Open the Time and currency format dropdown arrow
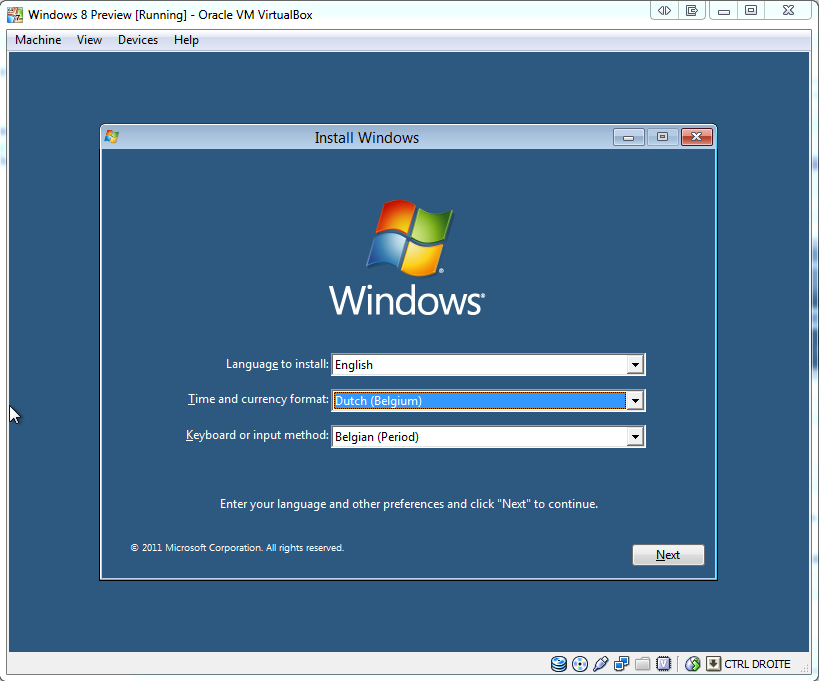The height and width of the screenshot is (681, 819). [634, 401]
